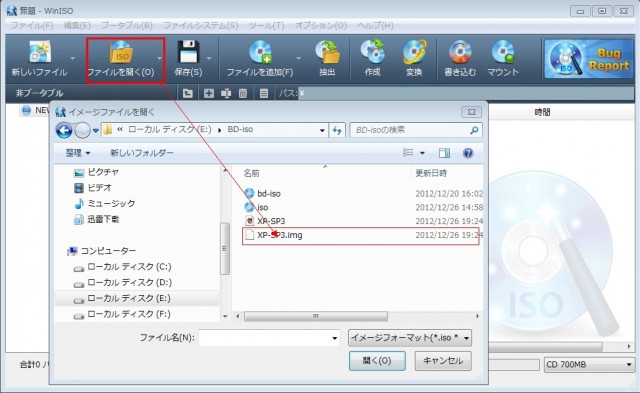Click the キャンセル button
Screen dimensions: 640x393
(x=443, y=361)
